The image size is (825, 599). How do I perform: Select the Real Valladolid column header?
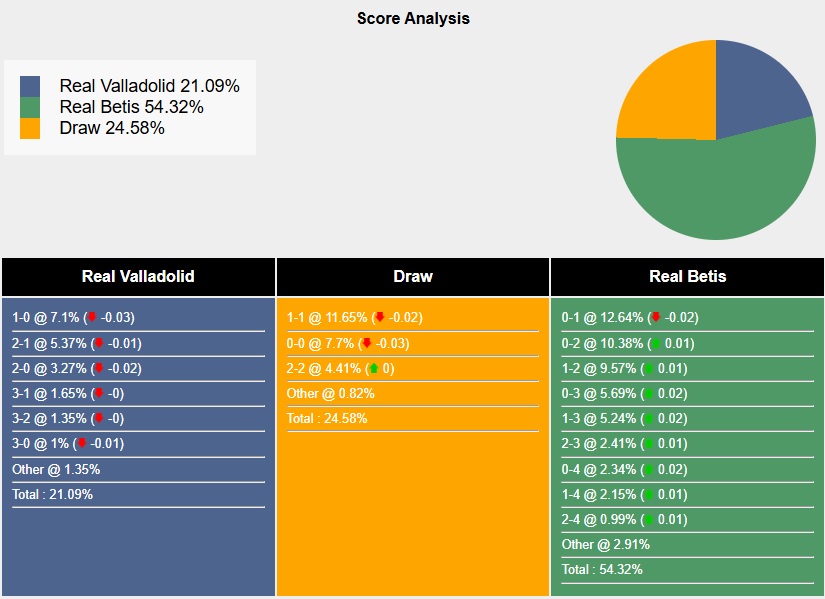[x=138, y=277]
